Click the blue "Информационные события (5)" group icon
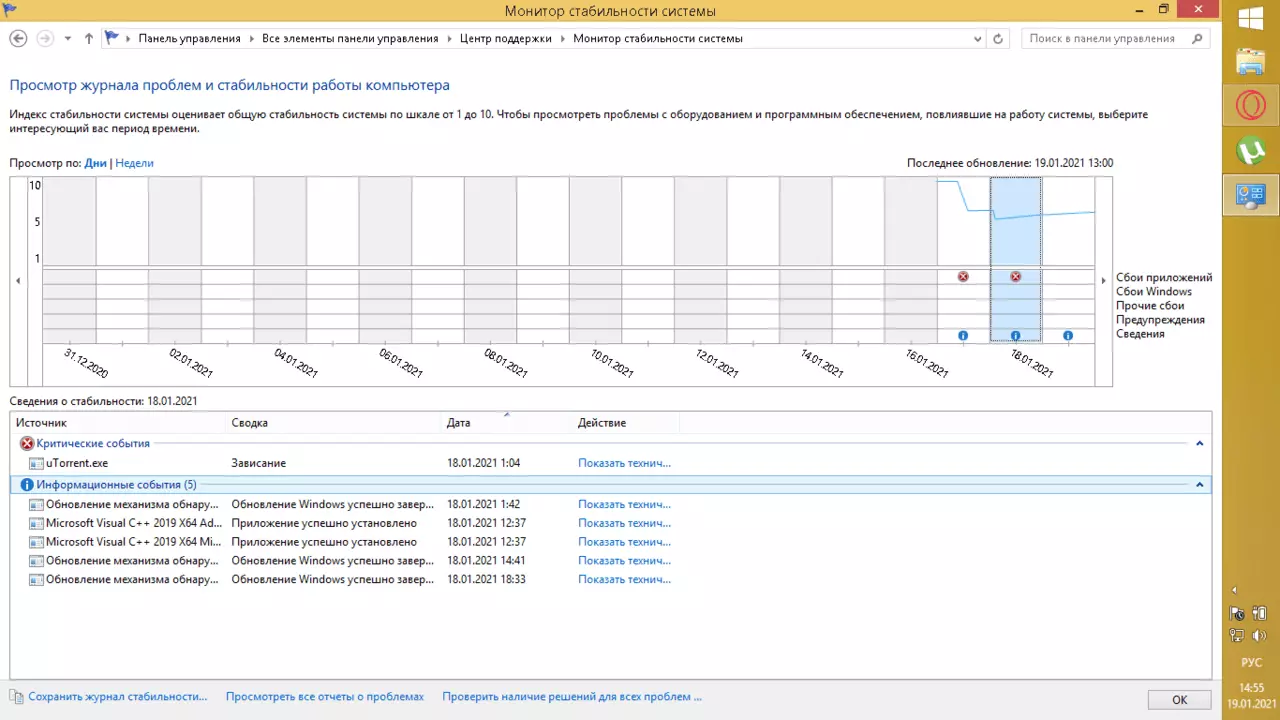1280x720 pixels. click(27, 485)
